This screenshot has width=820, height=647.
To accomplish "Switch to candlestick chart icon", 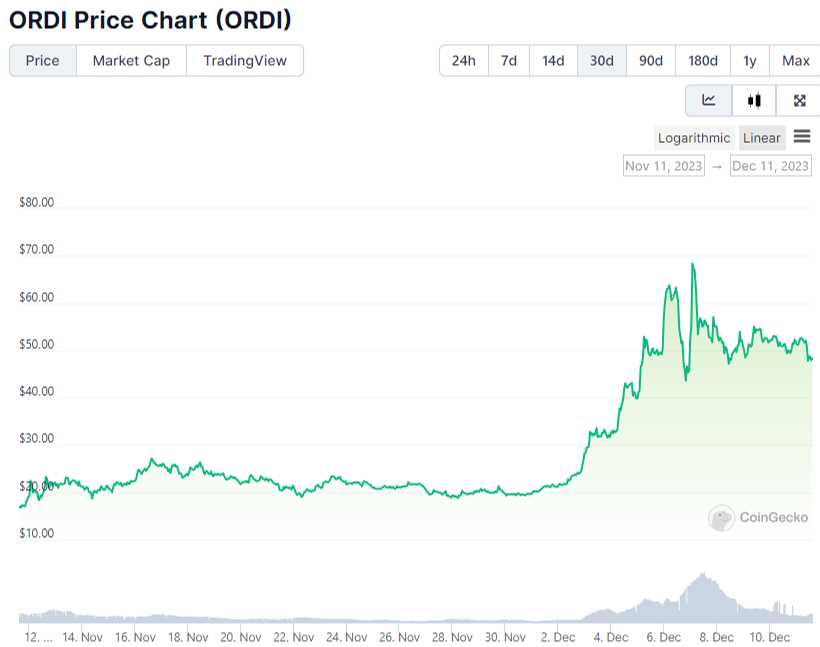I will click(x=754, y=100).
